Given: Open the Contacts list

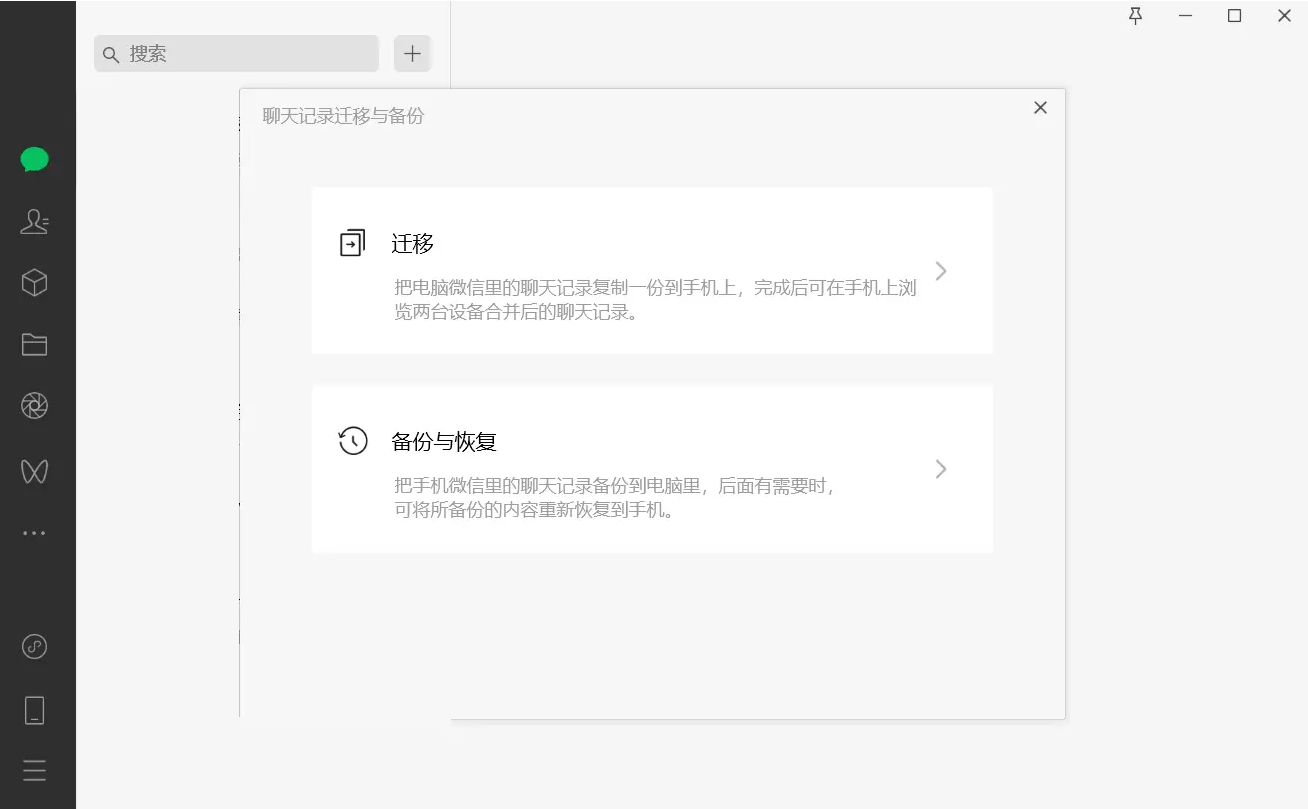Looking at the screenshot, I should click(34, 222).
